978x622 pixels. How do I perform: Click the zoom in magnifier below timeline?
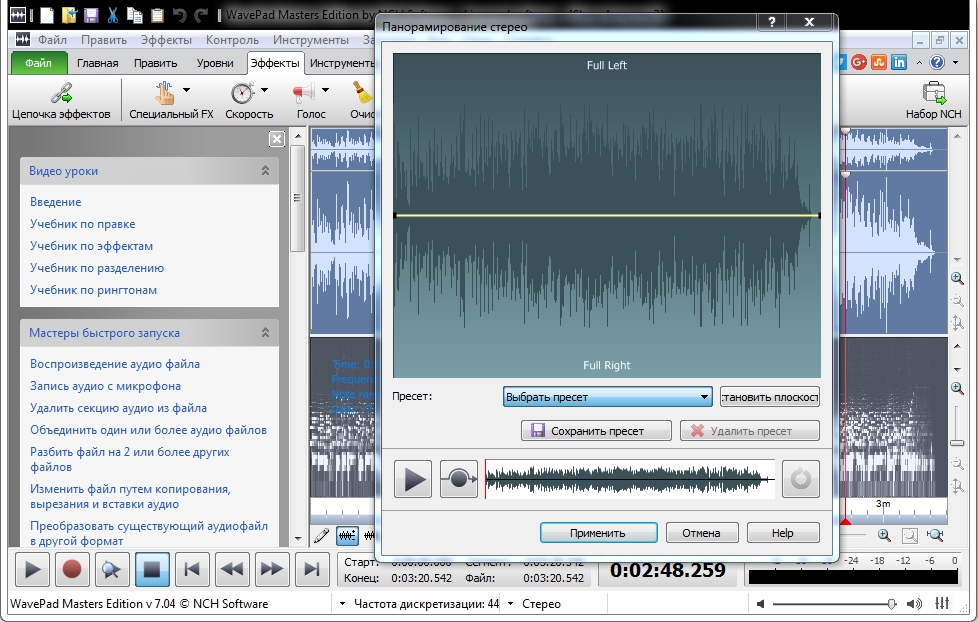click(884, 535)
